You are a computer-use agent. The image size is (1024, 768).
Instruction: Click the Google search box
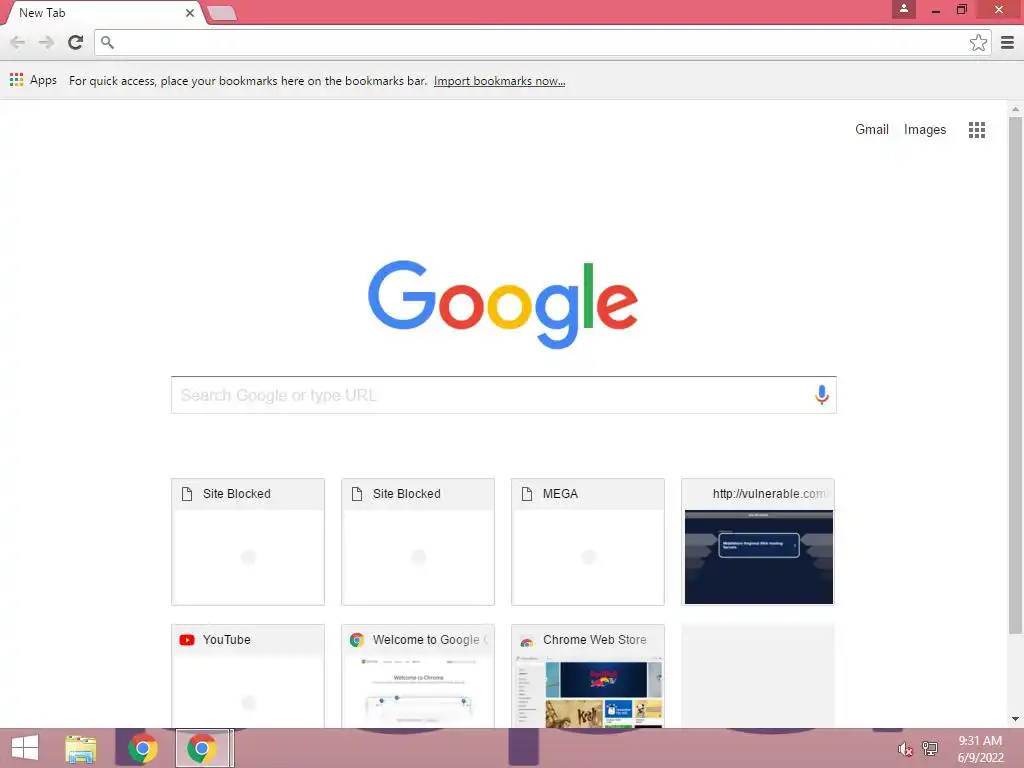click(x=504, y=394)
